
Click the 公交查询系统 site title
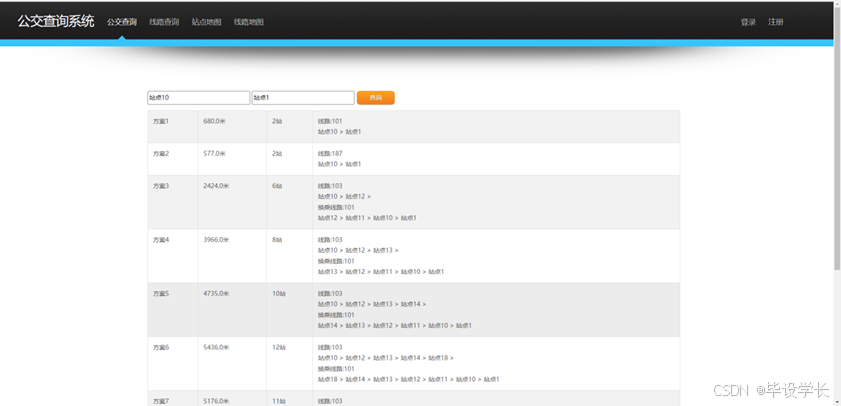[56, 21]
